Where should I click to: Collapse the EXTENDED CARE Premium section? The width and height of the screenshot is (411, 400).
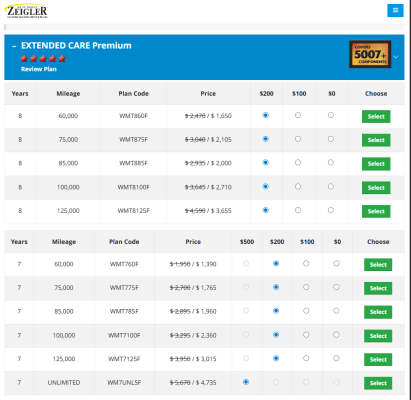click(x=14, y=46)
